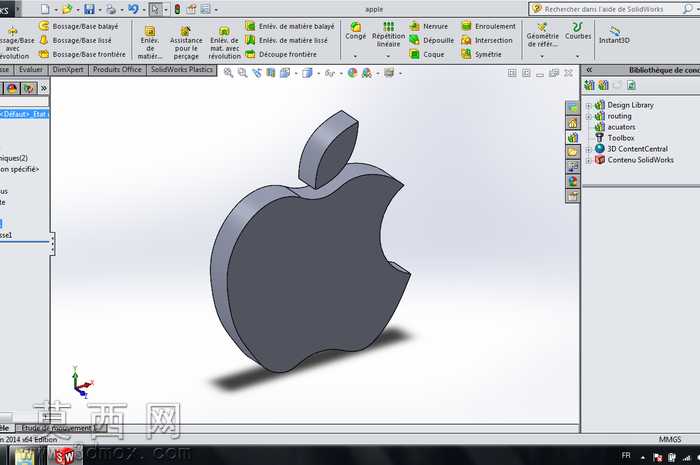This screenshot has height=465, width=700.
Task: Open Géométrie de référence tool
Action: click(x=542, y=34)
